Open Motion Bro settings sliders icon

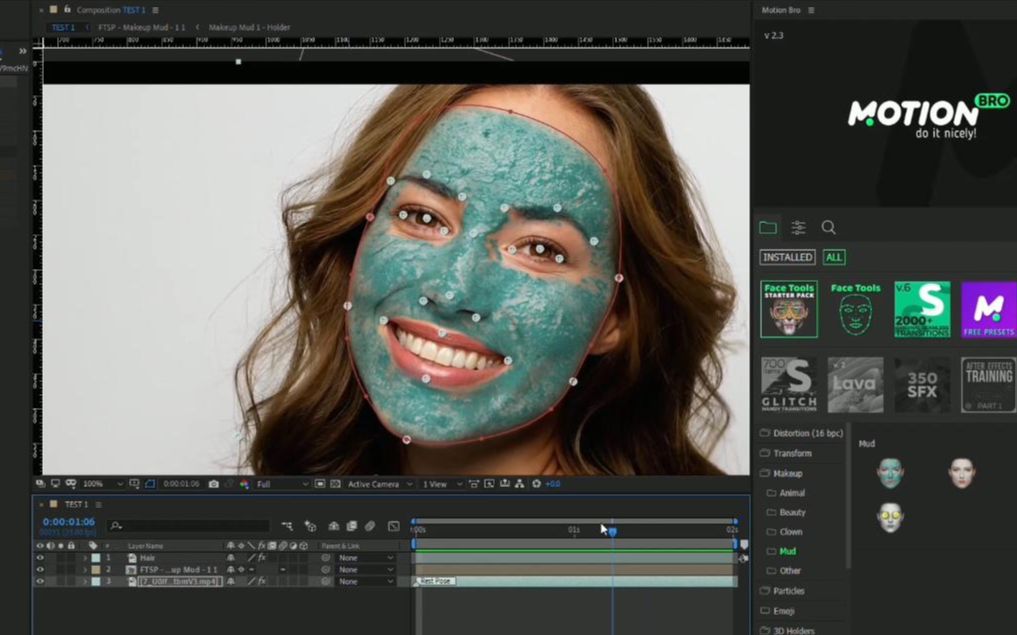798,228
